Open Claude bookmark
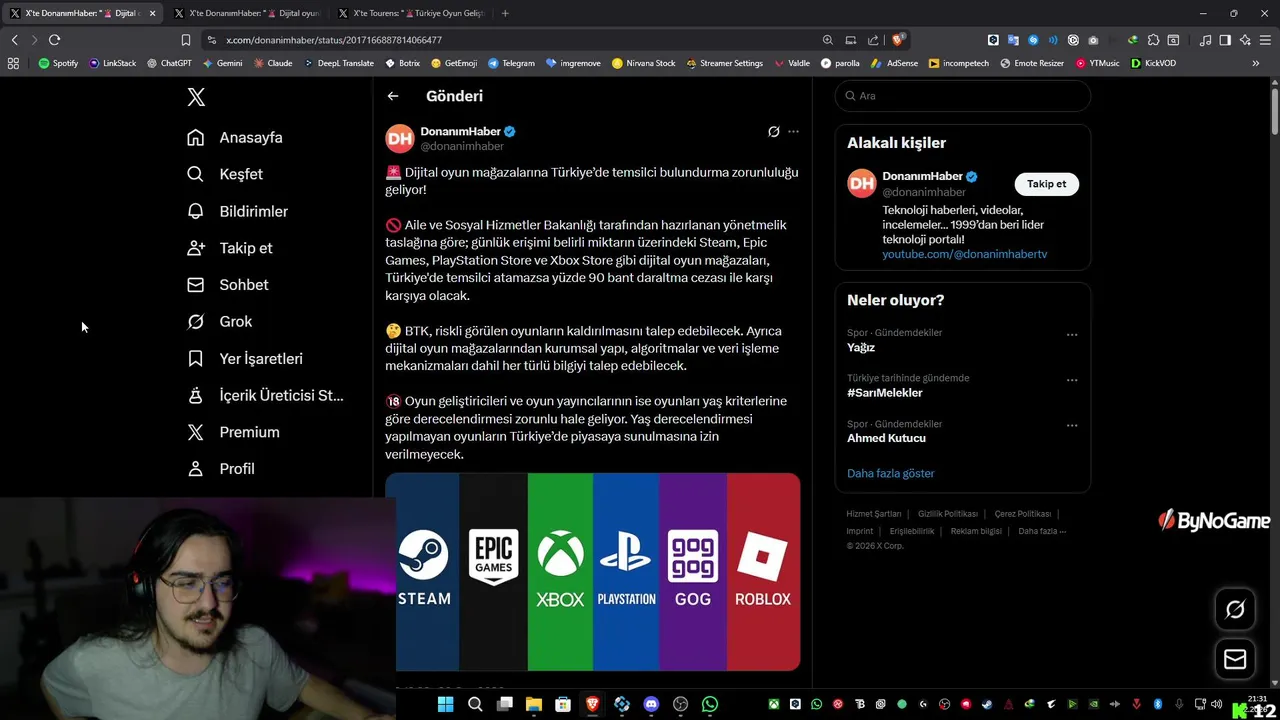 point(273,63)
